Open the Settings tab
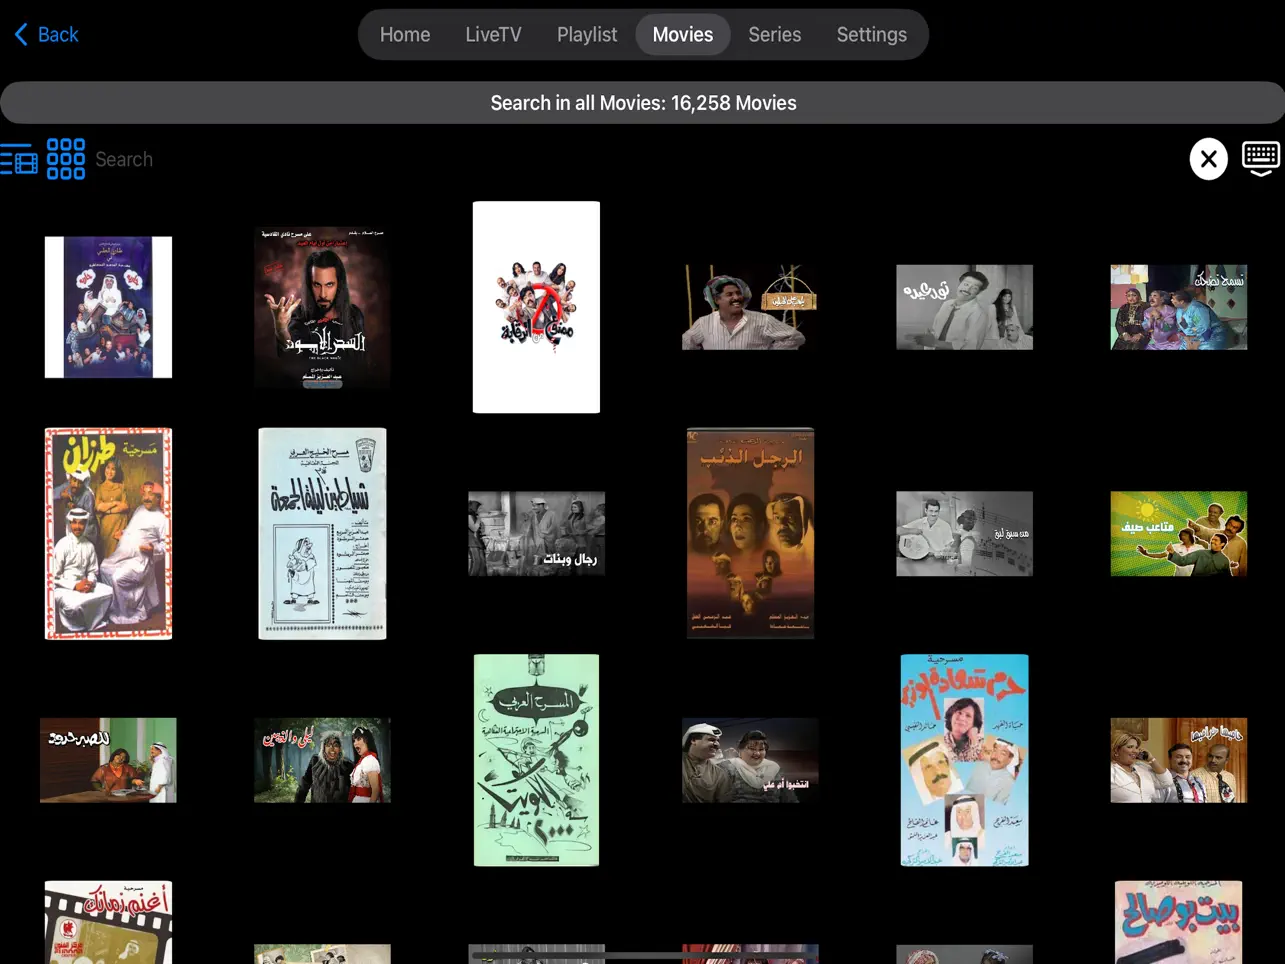This screenshot has width=1285, height=964. [x=872, y=35]
